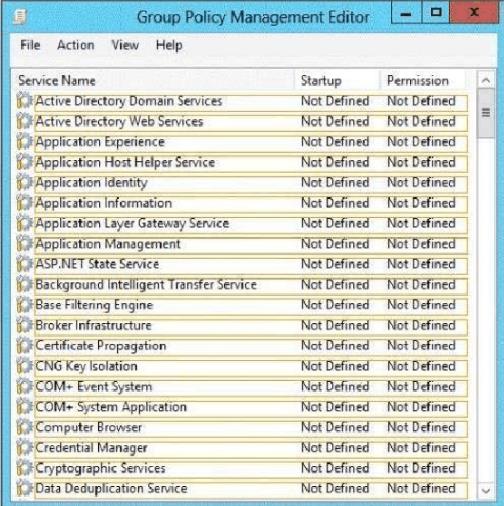The height and width of the screenshot is (506, 504).
Task: Click the icon next to CNG Key Isolation
Action: [x=25, y=366]
